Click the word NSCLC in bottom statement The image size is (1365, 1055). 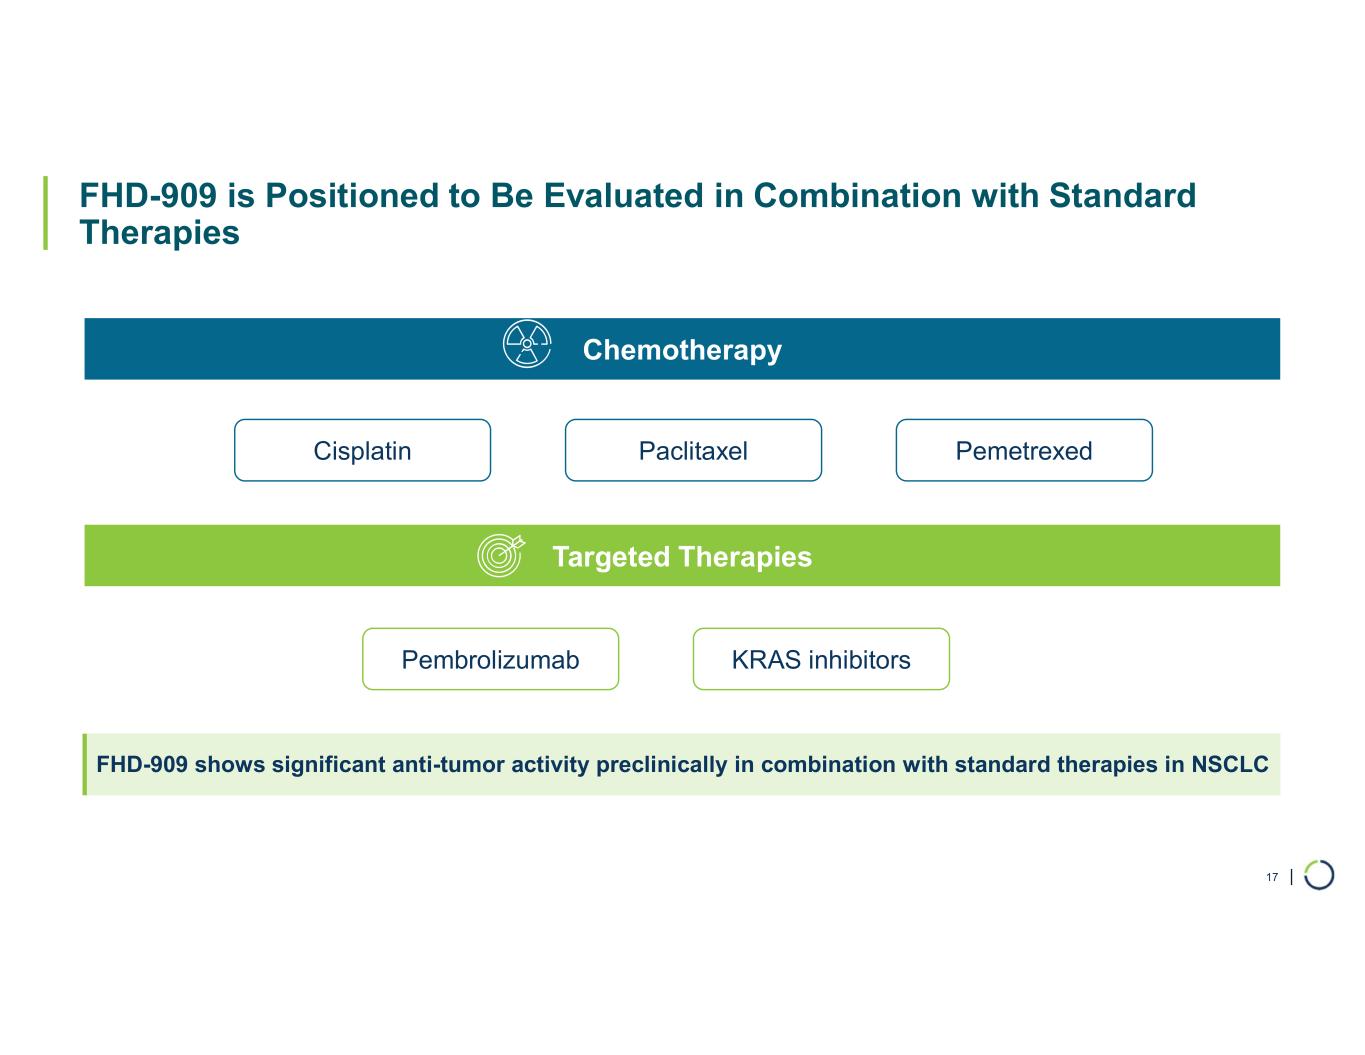coord(1230,765)
